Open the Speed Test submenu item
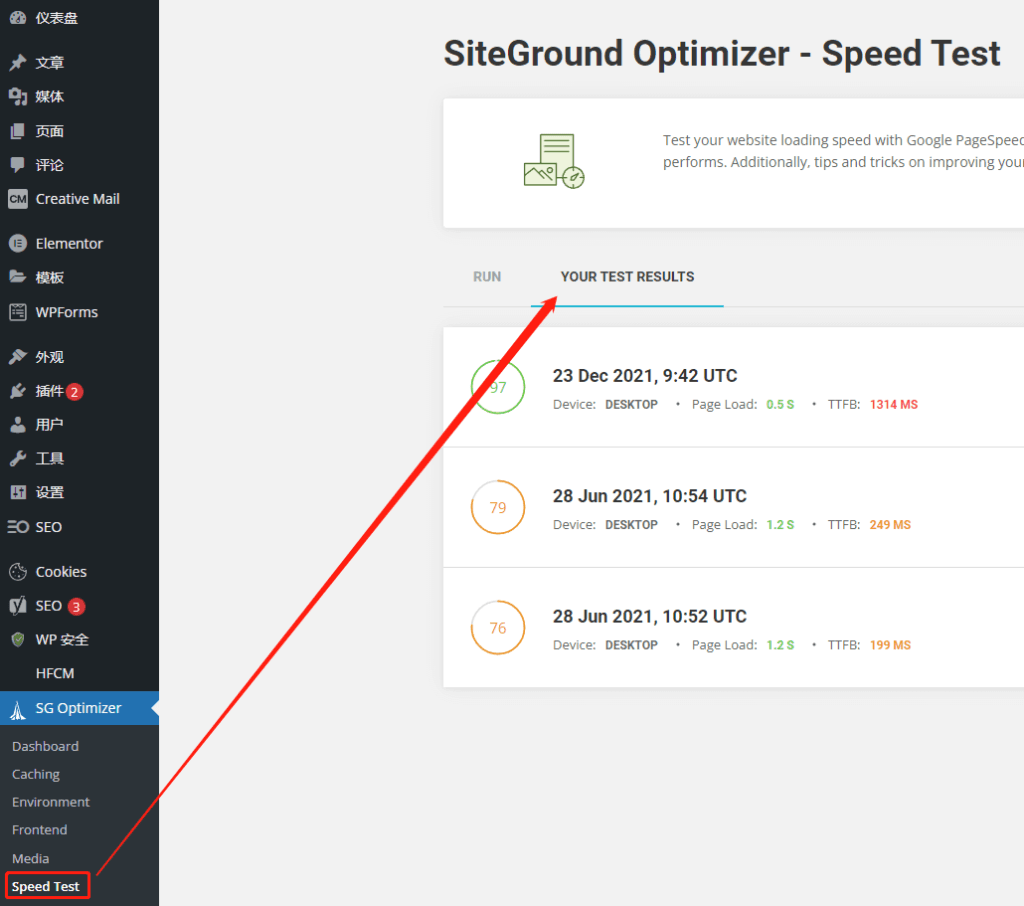This screenshot has height=906, width=1024. click(x=46, y=886)
